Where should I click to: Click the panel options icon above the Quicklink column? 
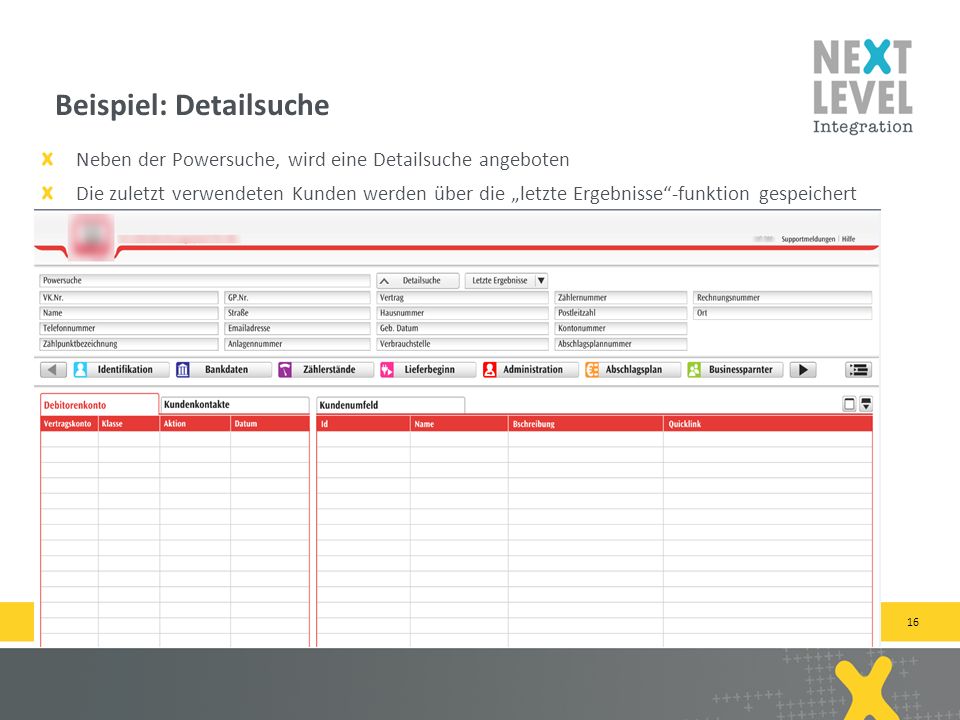tap(866, 404)
